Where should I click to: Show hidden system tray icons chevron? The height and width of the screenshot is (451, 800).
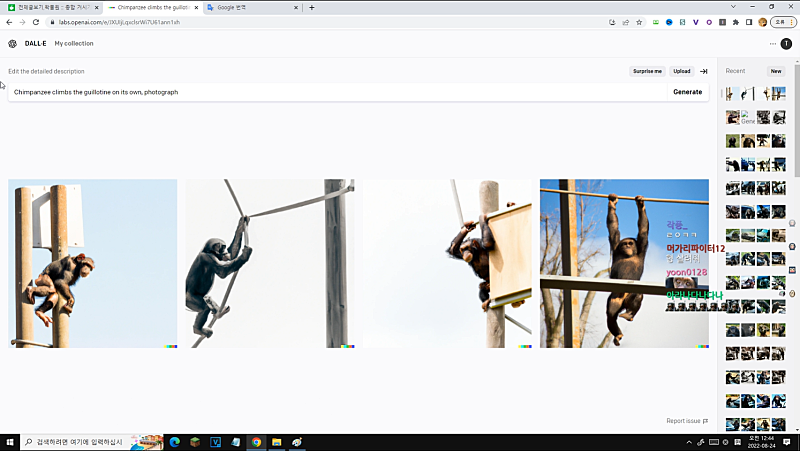click(x=689, y=442)
